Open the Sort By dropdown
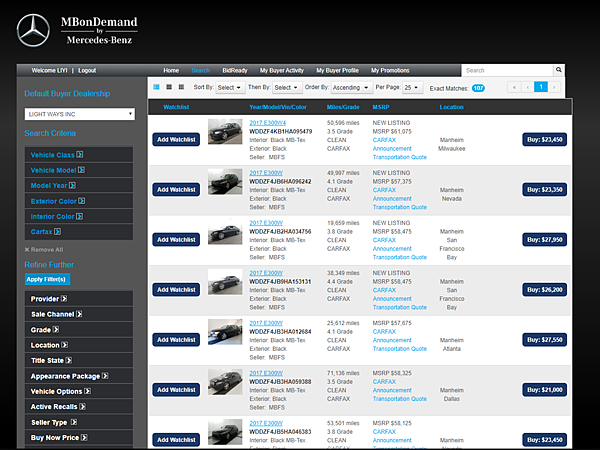This screenshot has height=450, width=600. (229, 88)
